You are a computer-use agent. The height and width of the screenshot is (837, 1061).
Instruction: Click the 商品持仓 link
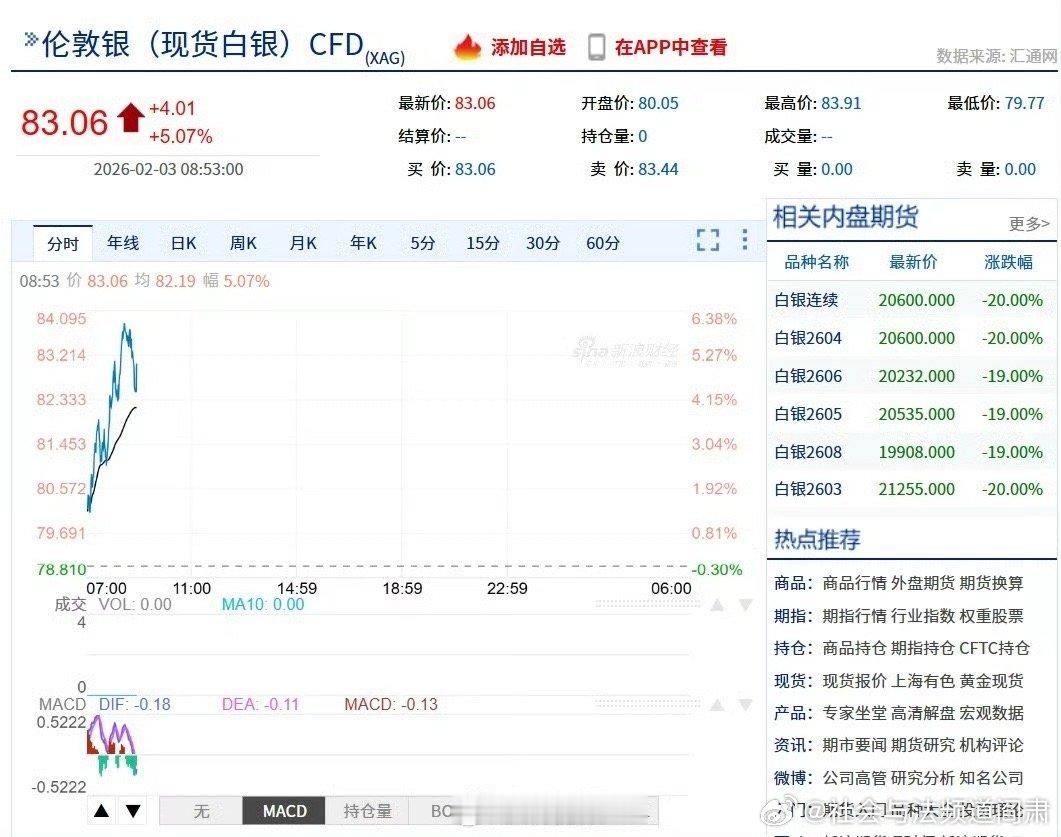point(854,648)
